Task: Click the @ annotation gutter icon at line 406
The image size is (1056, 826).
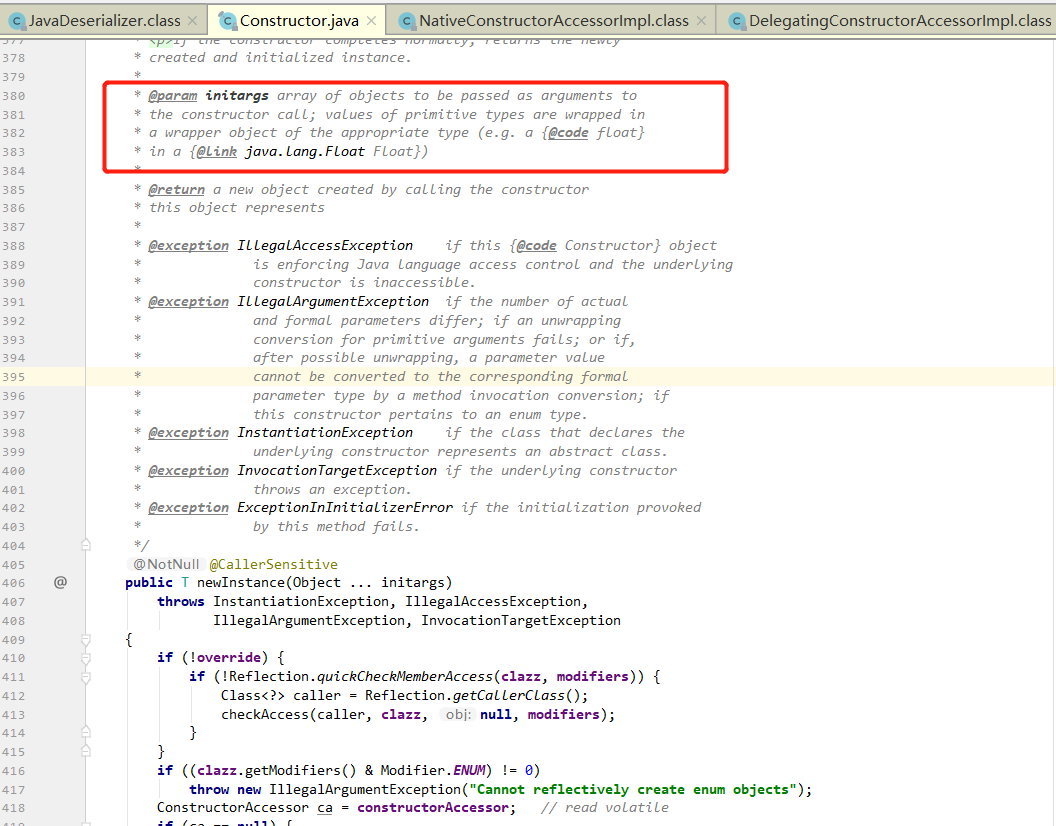Action: tap(60, 582)
